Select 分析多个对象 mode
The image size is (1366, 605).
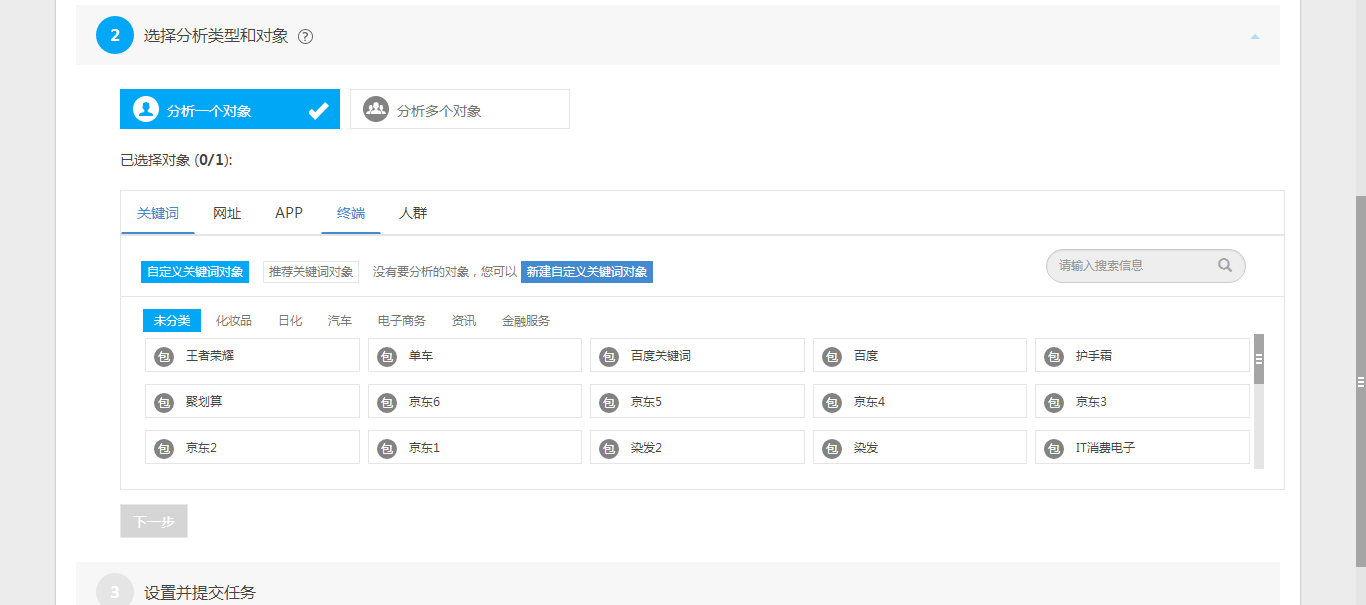point(459,110)
